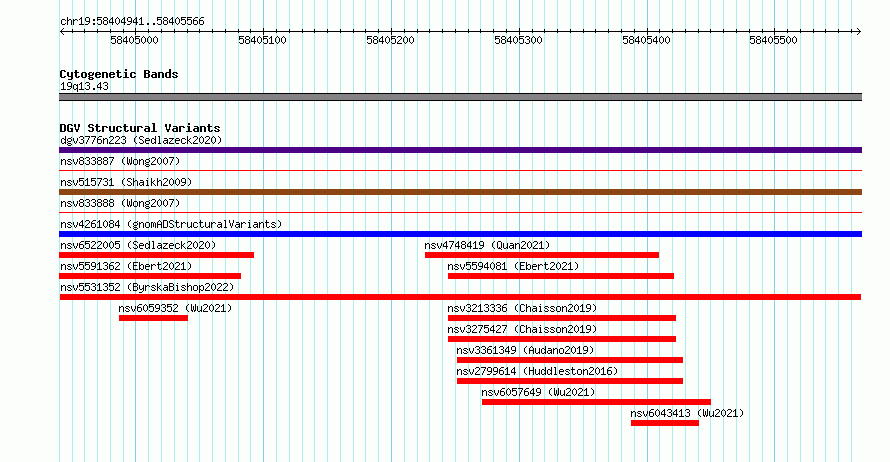This screenshot has width=890, height=462.
Task: Click the red bar under nsv6522005
Action: pos(157,255)
